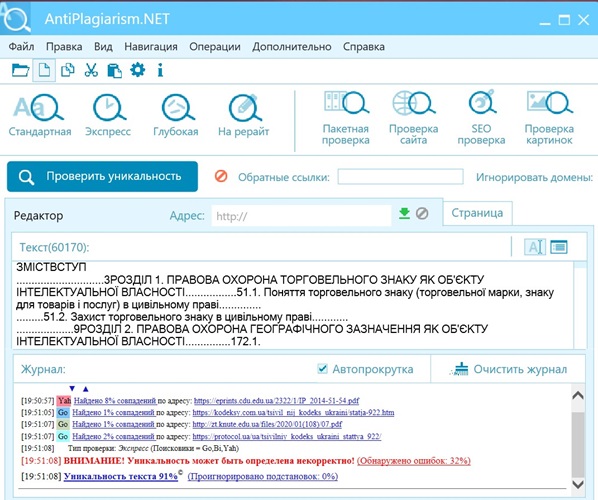
Task: Click the Обратные ссылки input field
Action: click(400, 177)
